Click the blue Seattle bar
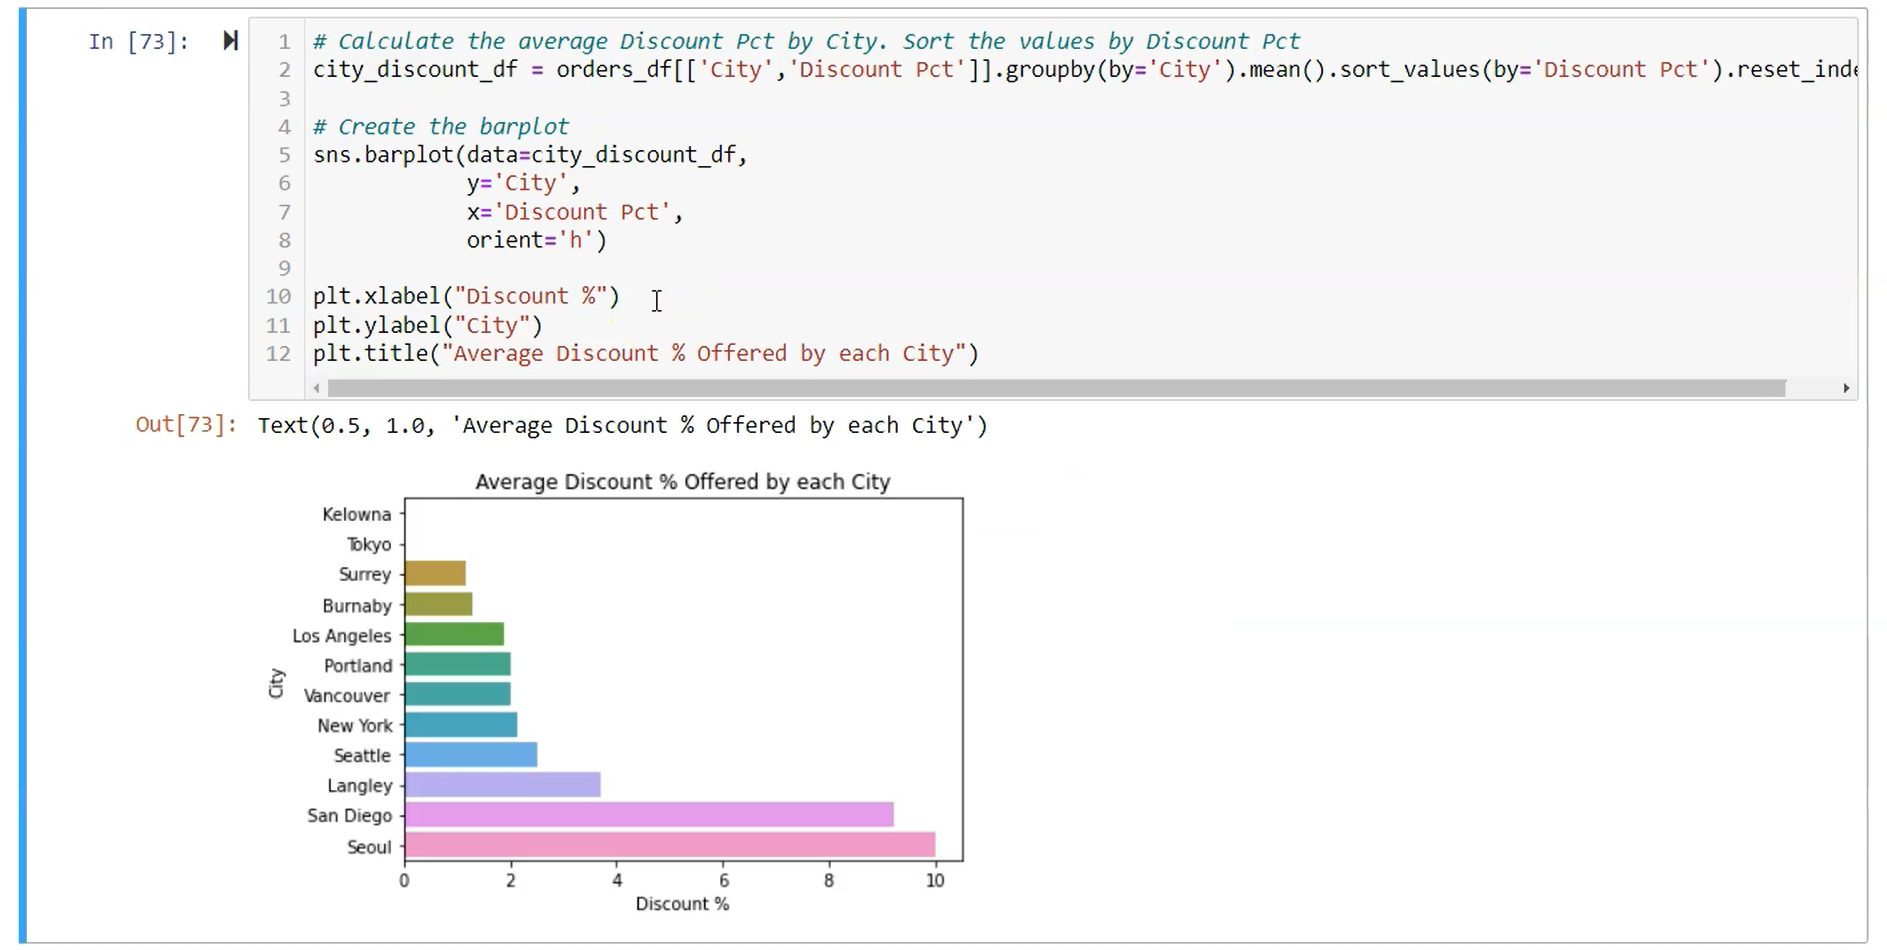This screenshot has height=950, width=1887. tap(470, 755)
